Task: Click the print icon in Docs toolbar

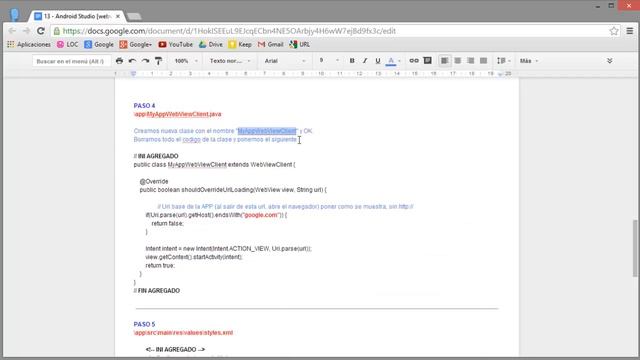Action: pyautogui.click(x=119, y=61)
